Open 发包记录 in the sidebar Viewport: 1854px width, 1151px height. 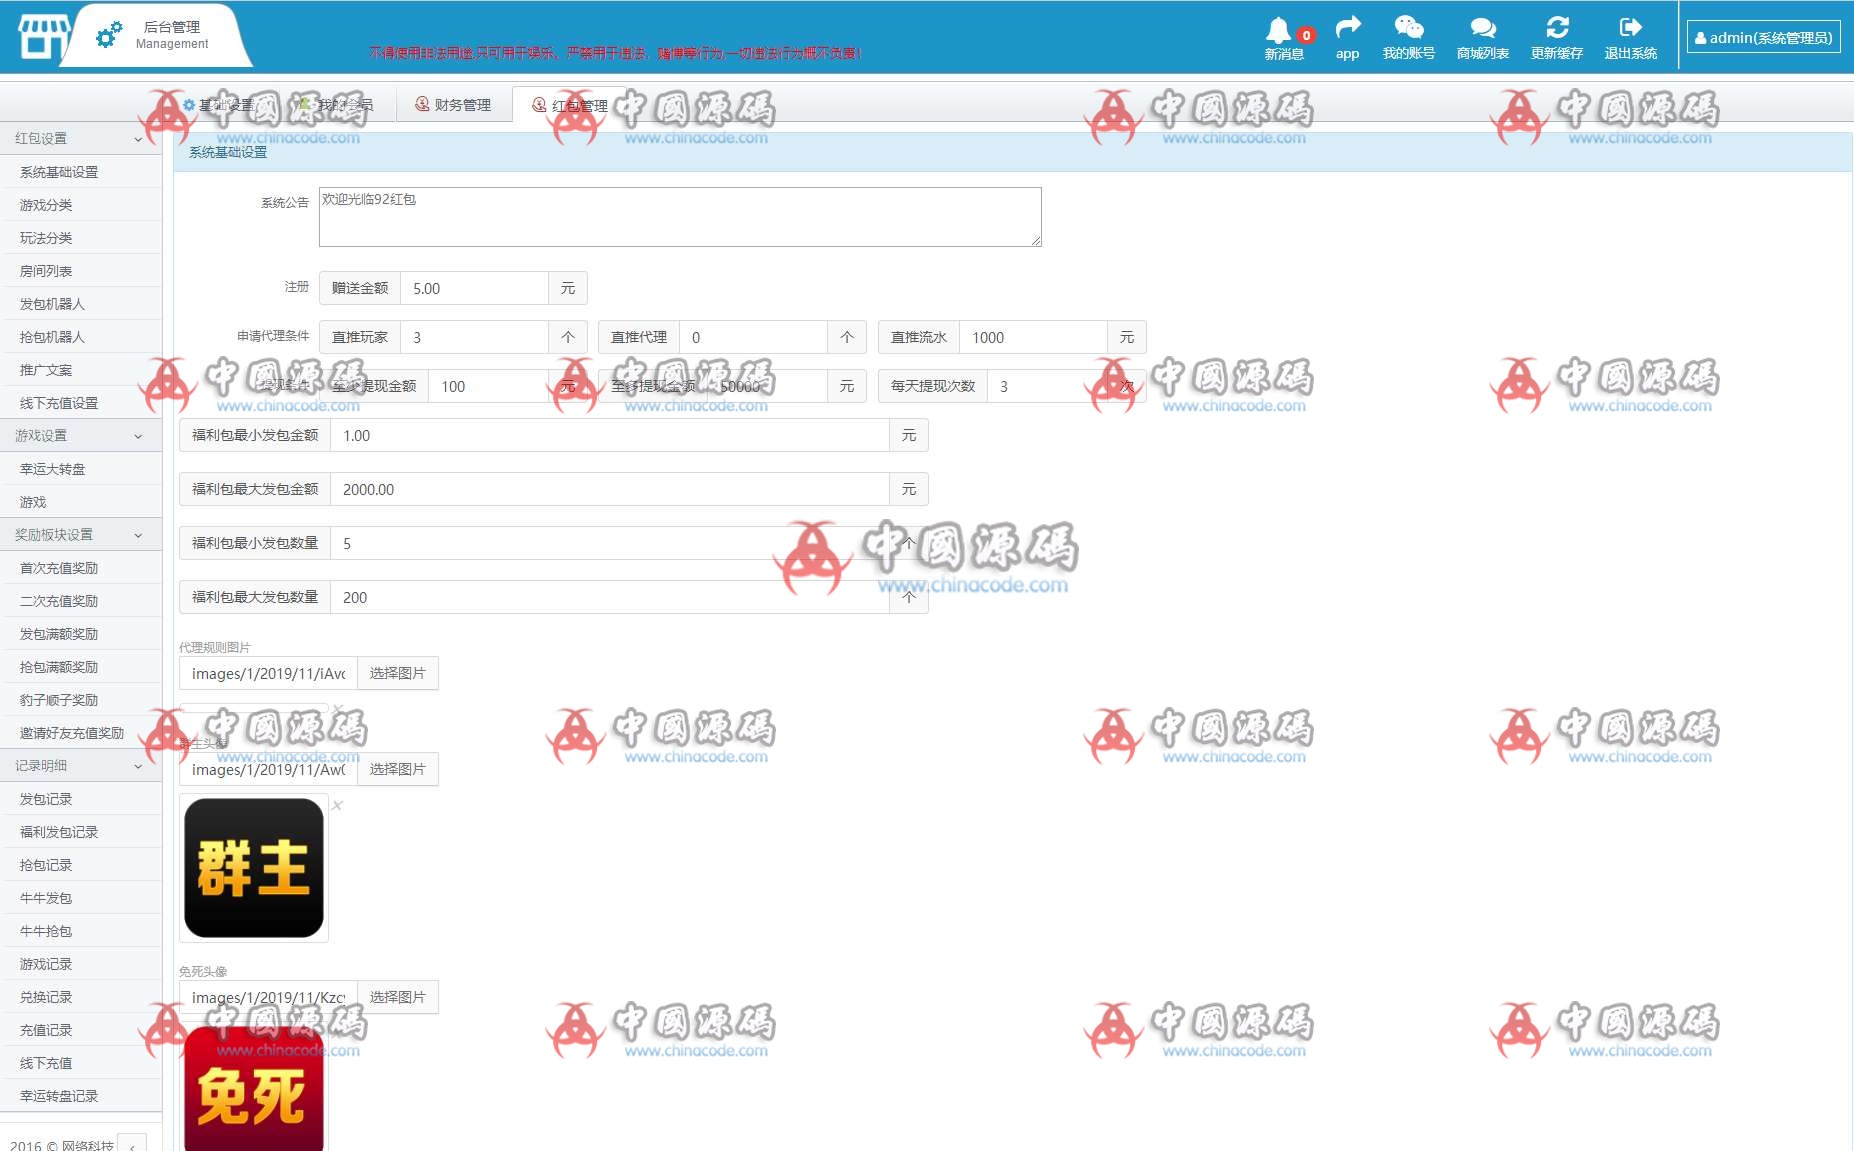[81, 799]
